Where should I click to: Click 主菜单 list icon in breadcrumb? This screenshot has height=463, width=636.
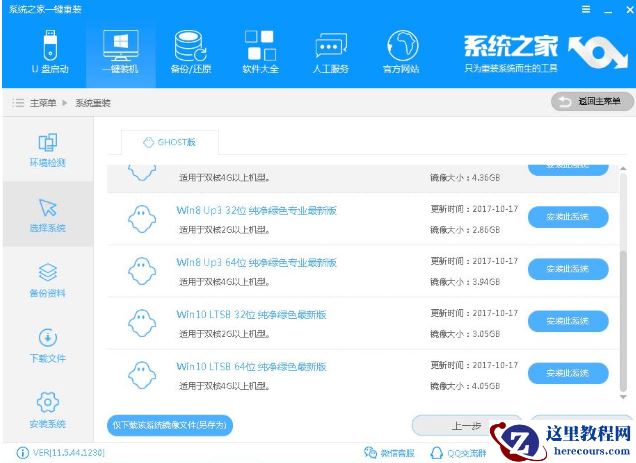18,103
